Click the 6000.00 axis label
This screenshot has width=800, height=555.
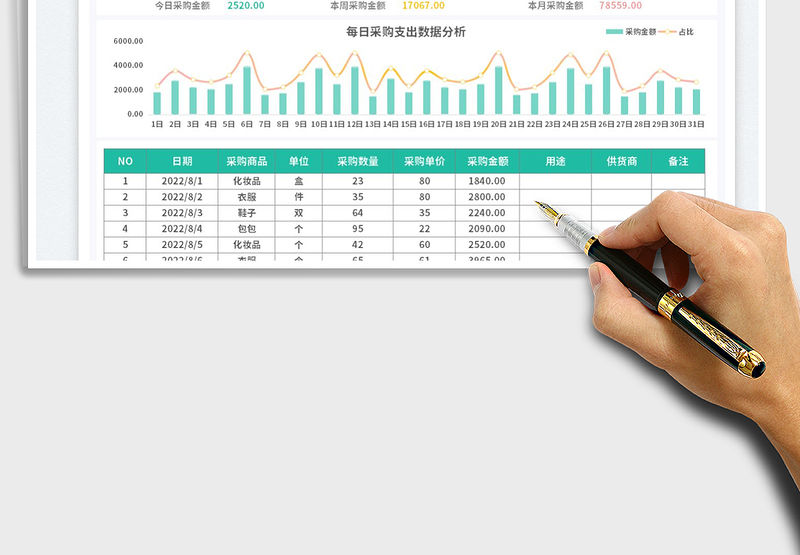coord(128,42)
